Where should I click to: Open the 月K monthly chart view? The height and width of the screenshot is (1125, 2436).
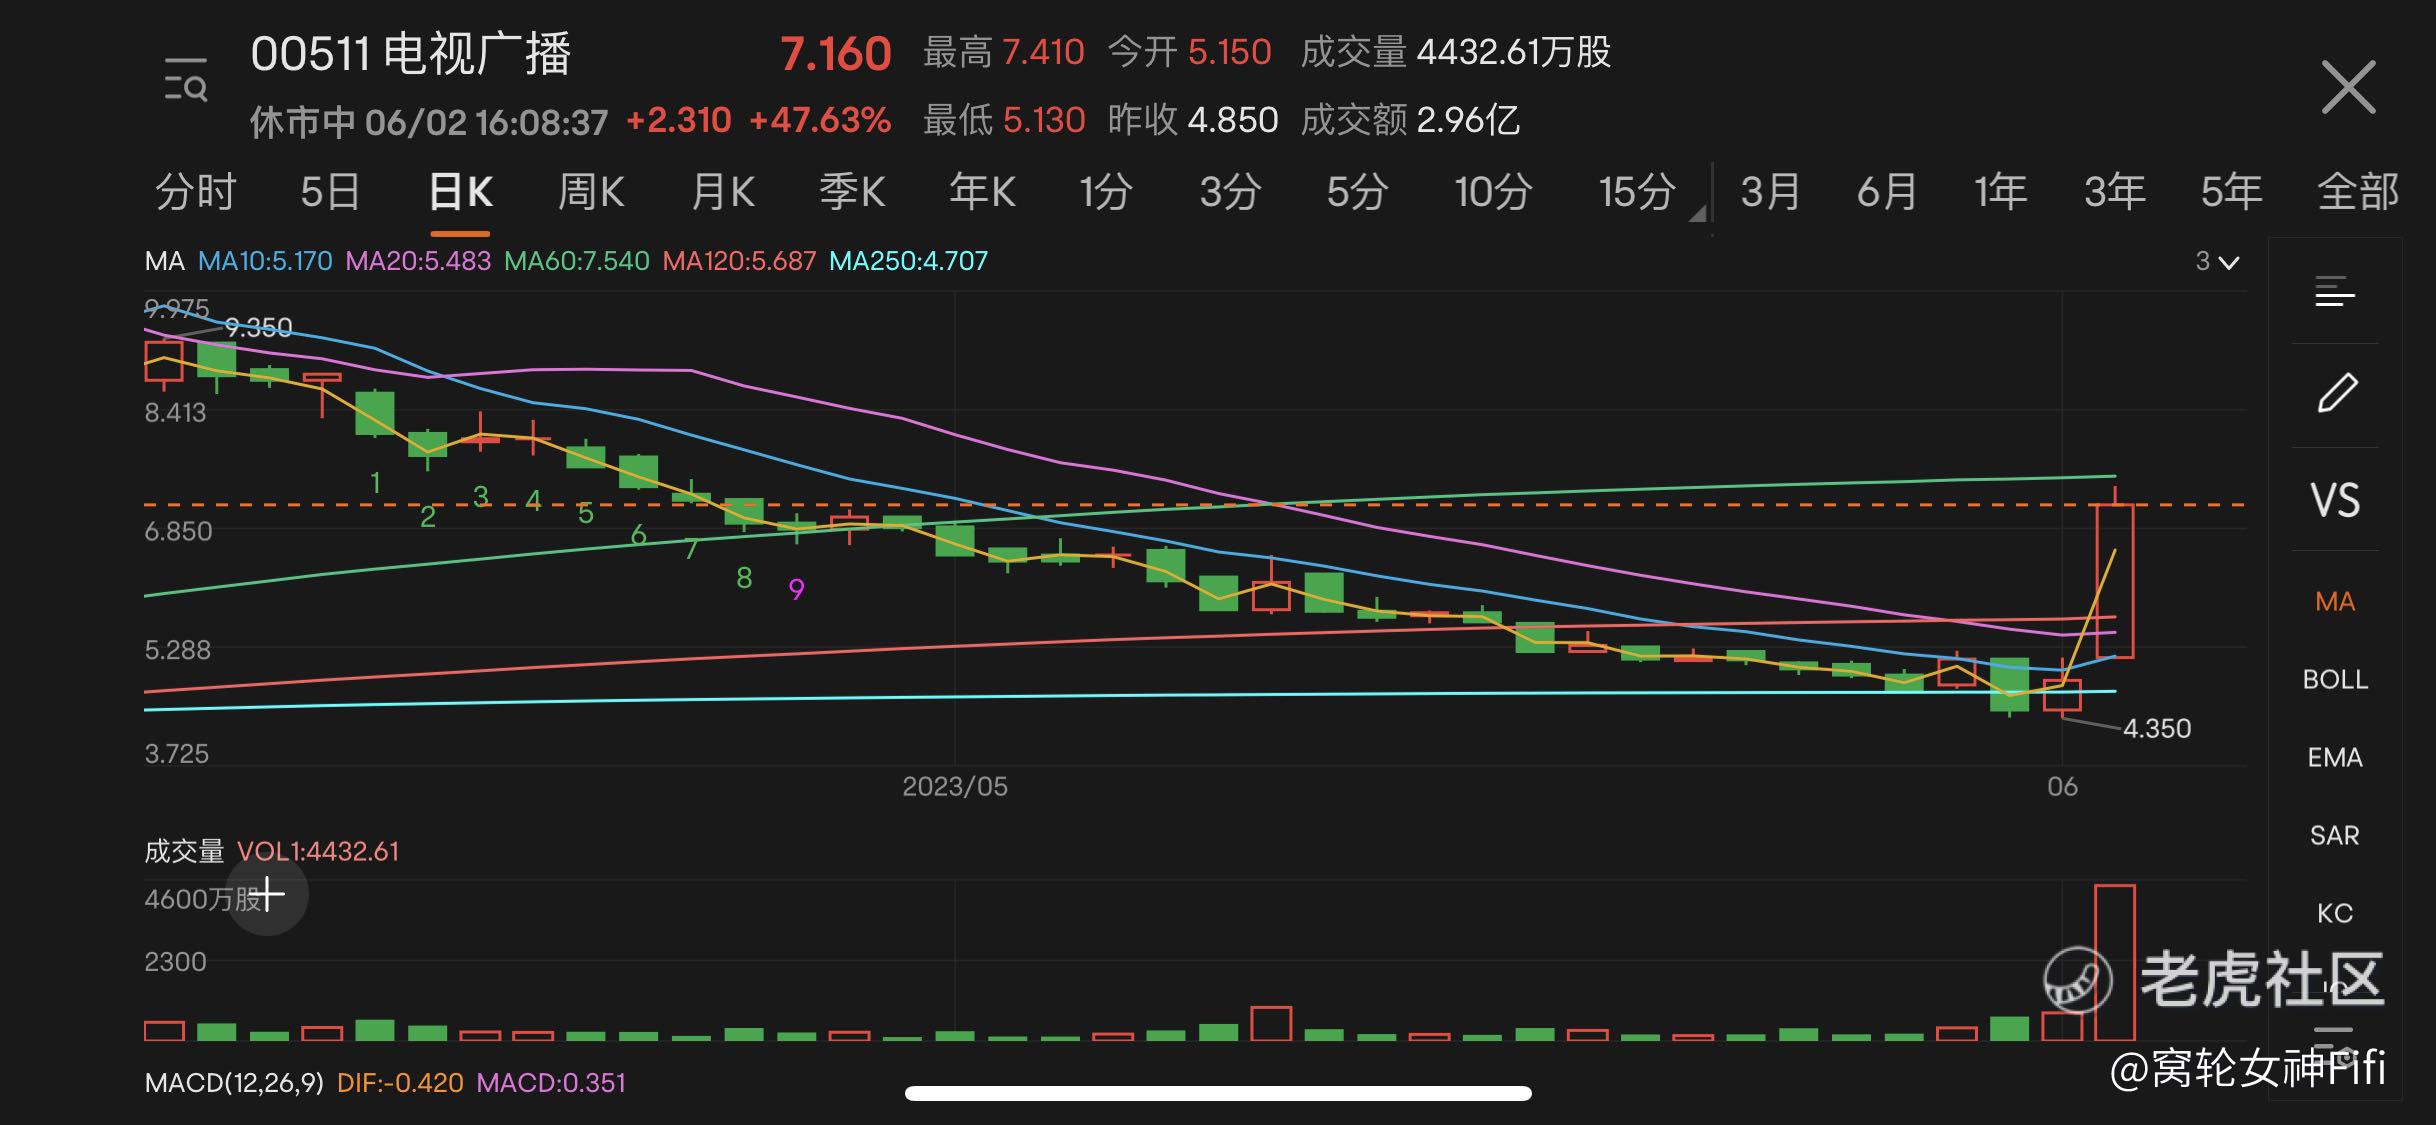click(x=722, y=192)
